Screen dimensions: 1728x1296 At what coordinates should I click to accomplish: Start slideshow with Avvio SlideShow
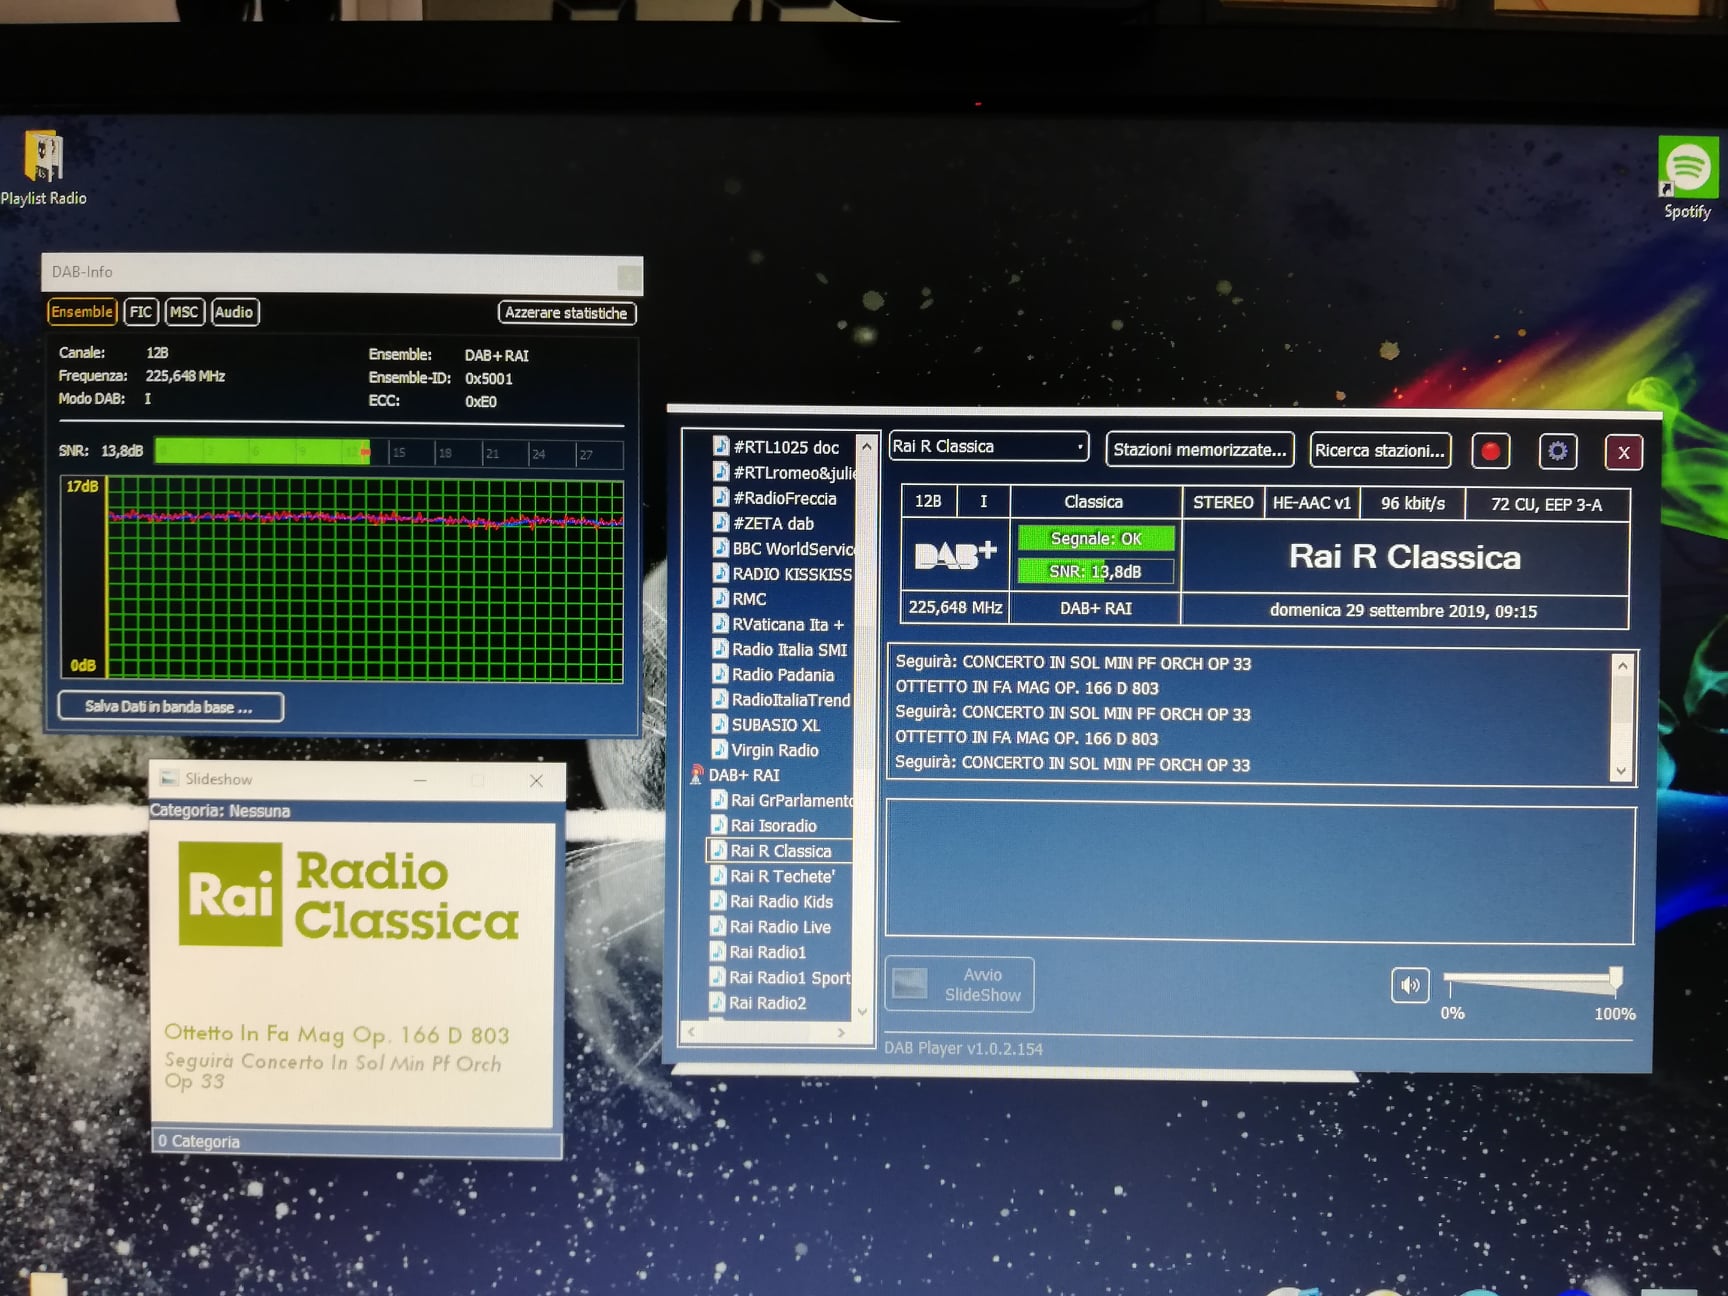coord(960,985)
